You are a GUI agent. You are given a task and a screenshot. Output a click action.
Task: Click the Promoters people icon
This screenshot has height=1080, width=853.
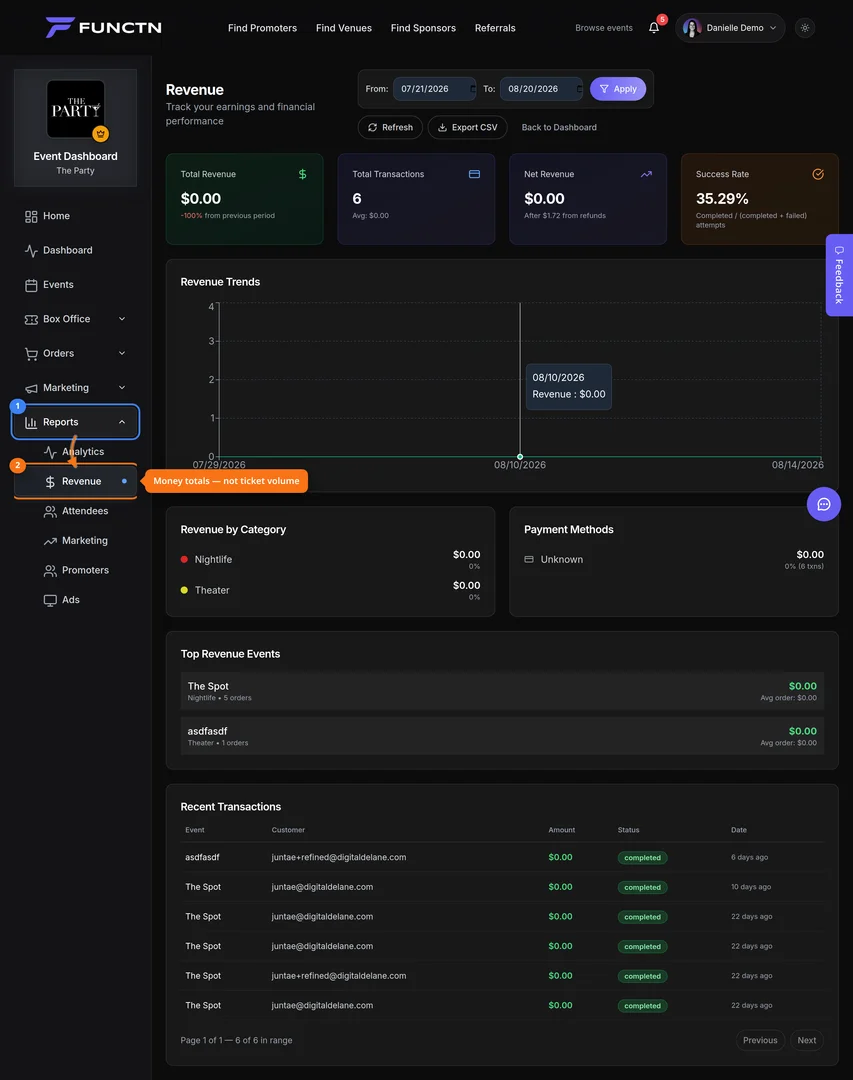point(50,570)
